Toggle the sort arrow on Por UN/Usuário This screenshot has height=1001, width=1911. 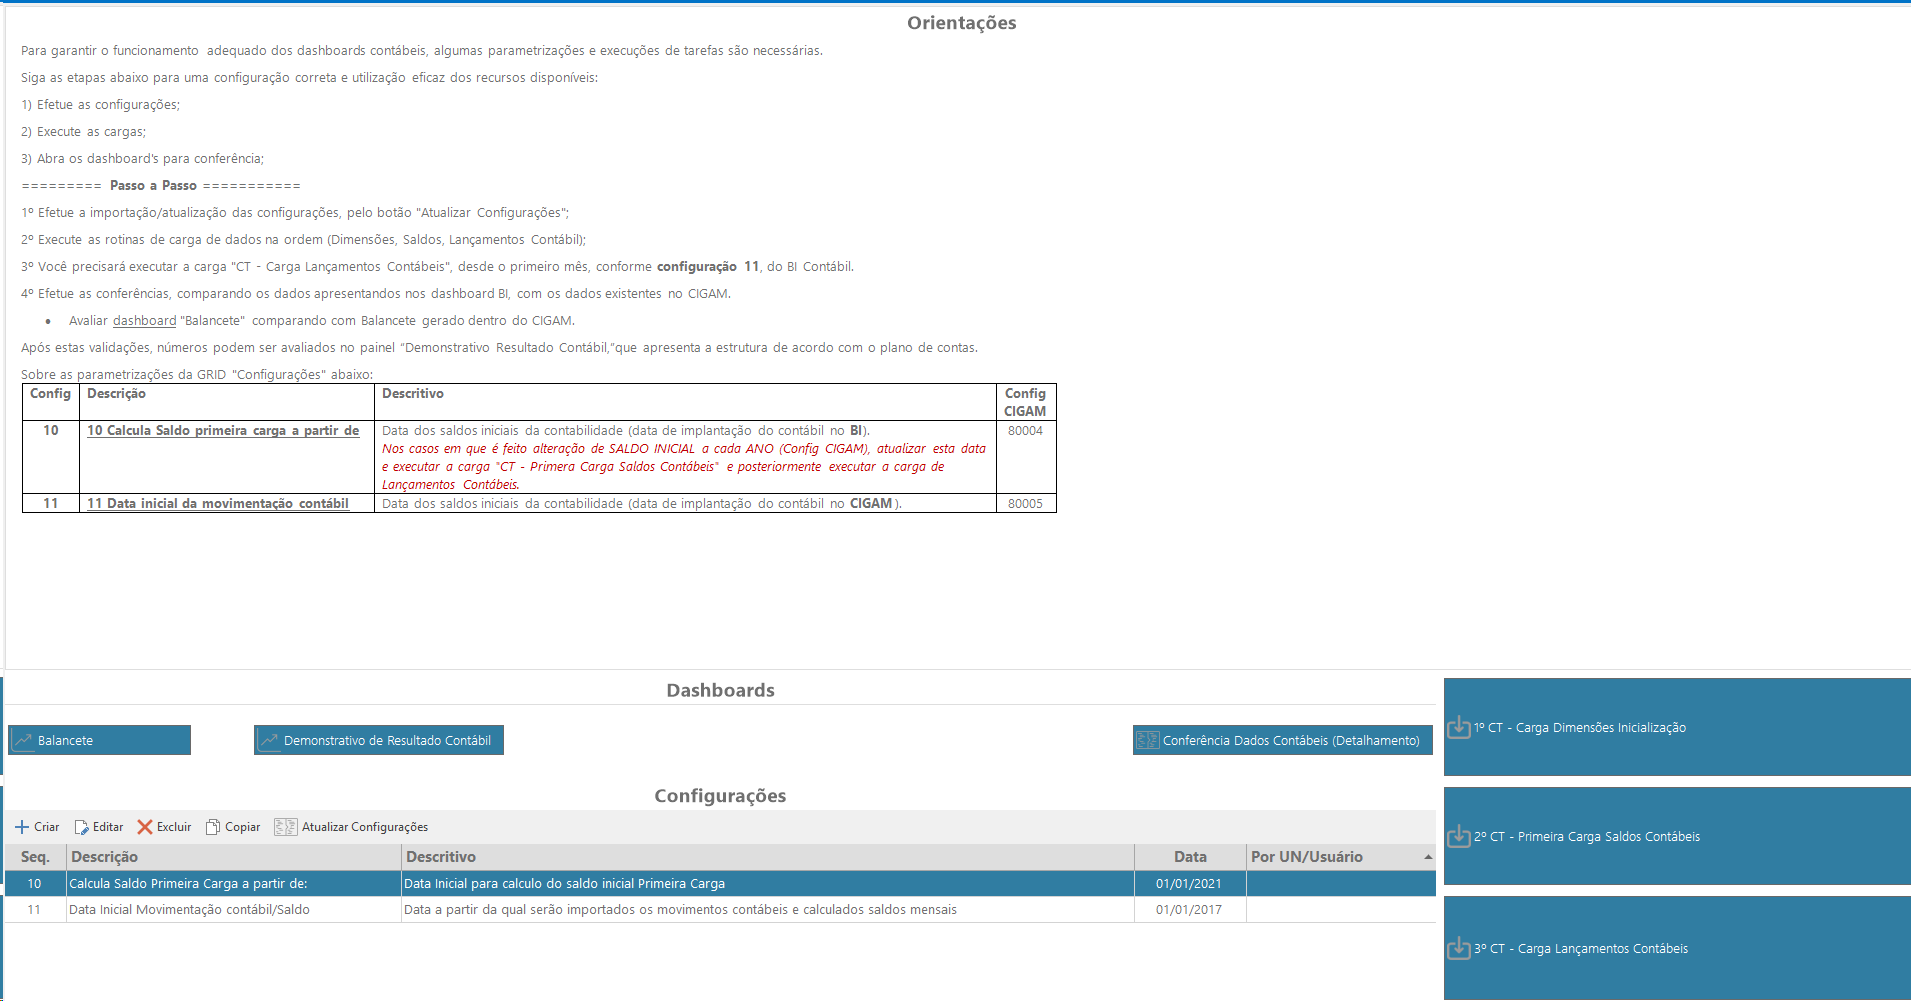(x=1428, y=857)
